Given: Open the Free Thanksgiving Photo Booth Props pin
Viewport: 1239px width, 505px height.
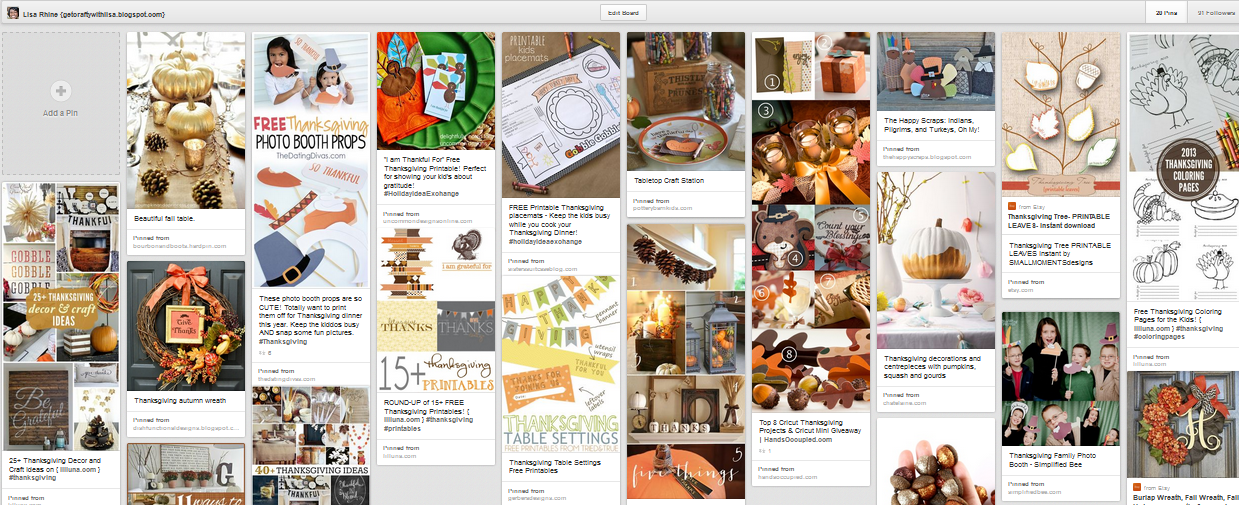Looking at the screenshot, I should coord(311,160).
